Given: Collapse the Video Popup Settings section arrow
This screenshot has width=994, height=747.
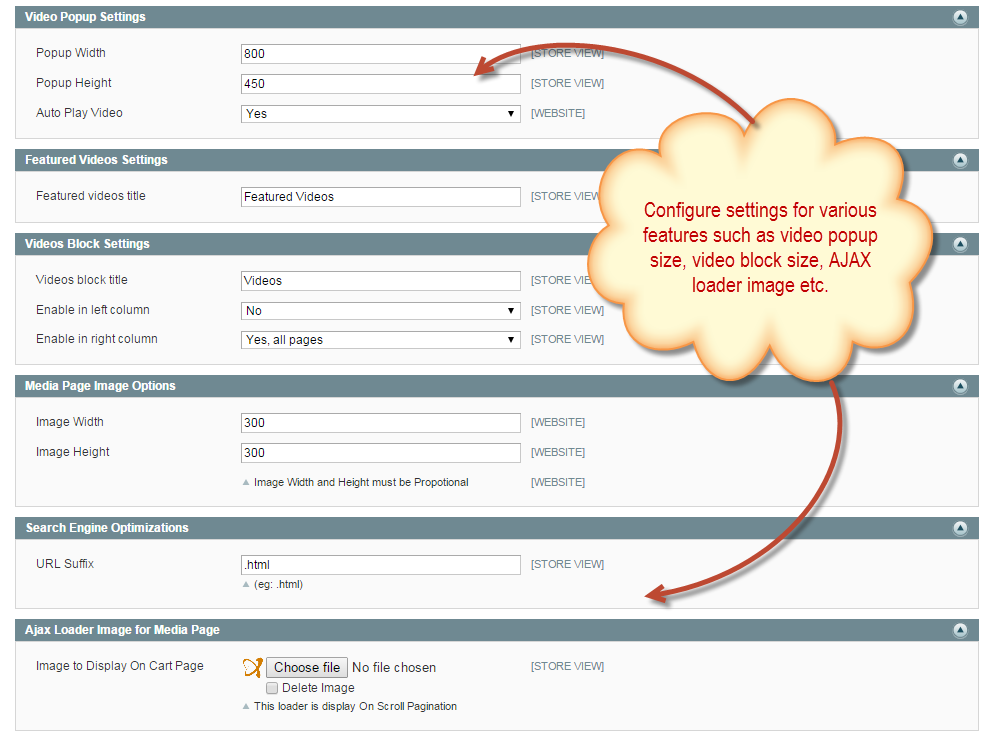Looking at the screenshot, I should click(x=960, y=17).
